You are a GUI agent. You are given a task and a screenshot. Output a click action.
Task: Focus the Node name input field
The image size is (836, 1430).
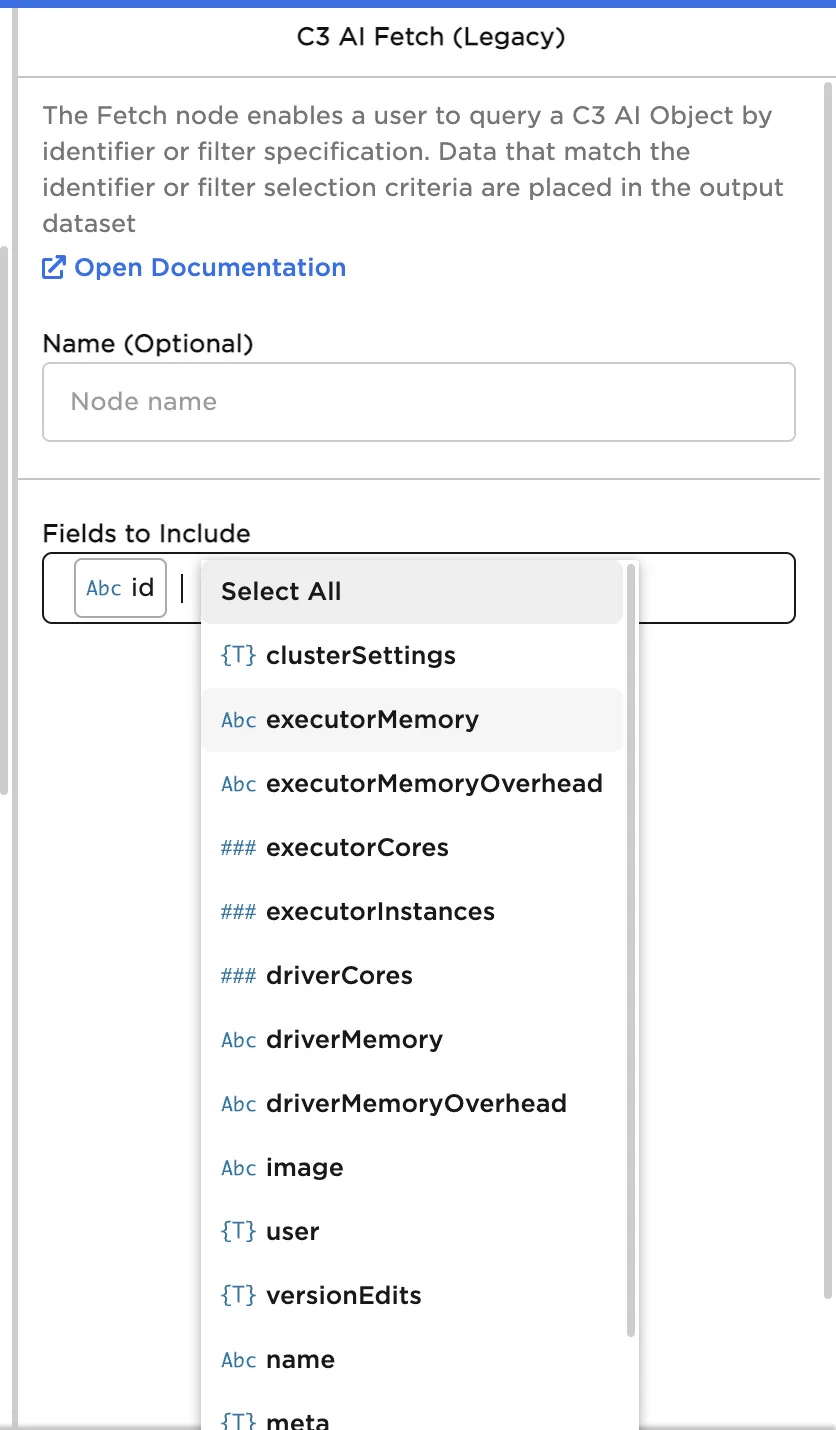click(x=418, y=402)
